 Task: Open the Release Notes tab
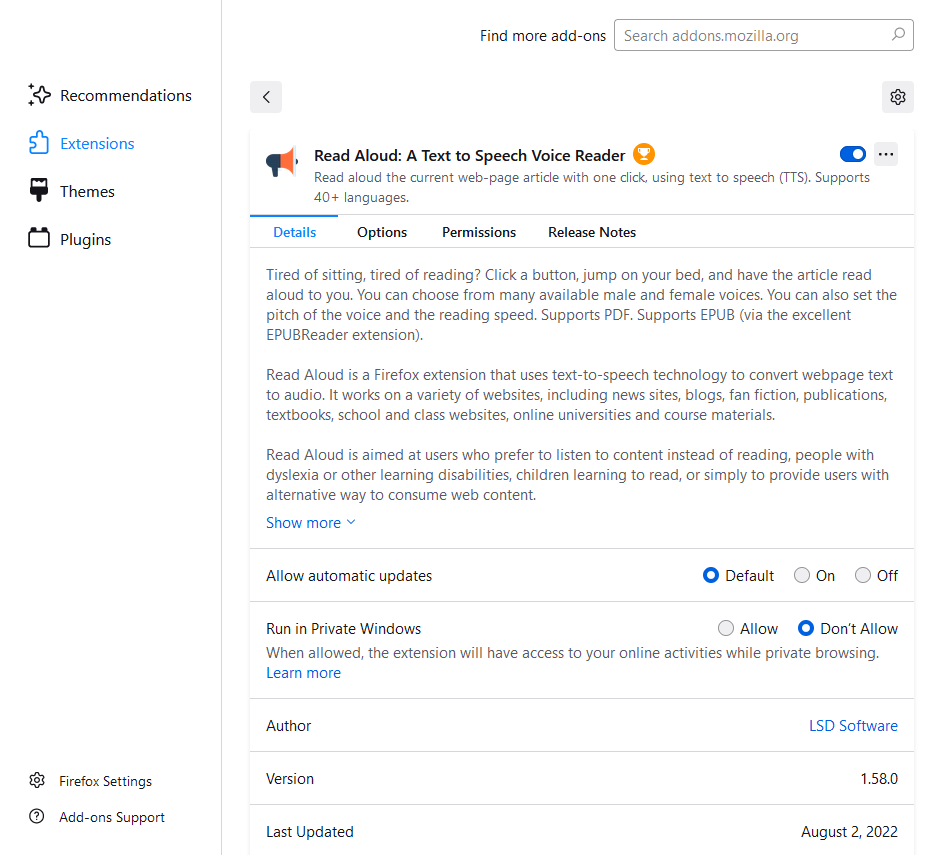click(592, 232)
